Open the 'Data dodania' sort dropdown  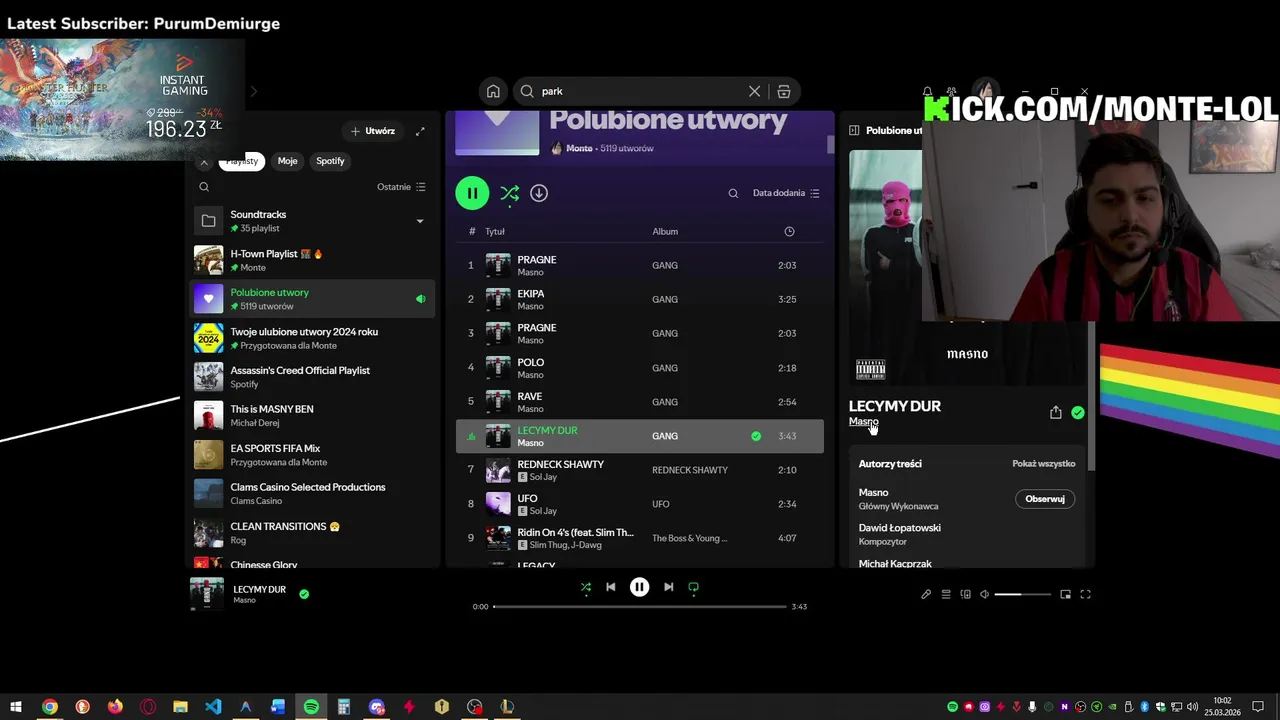coord(786,193)
